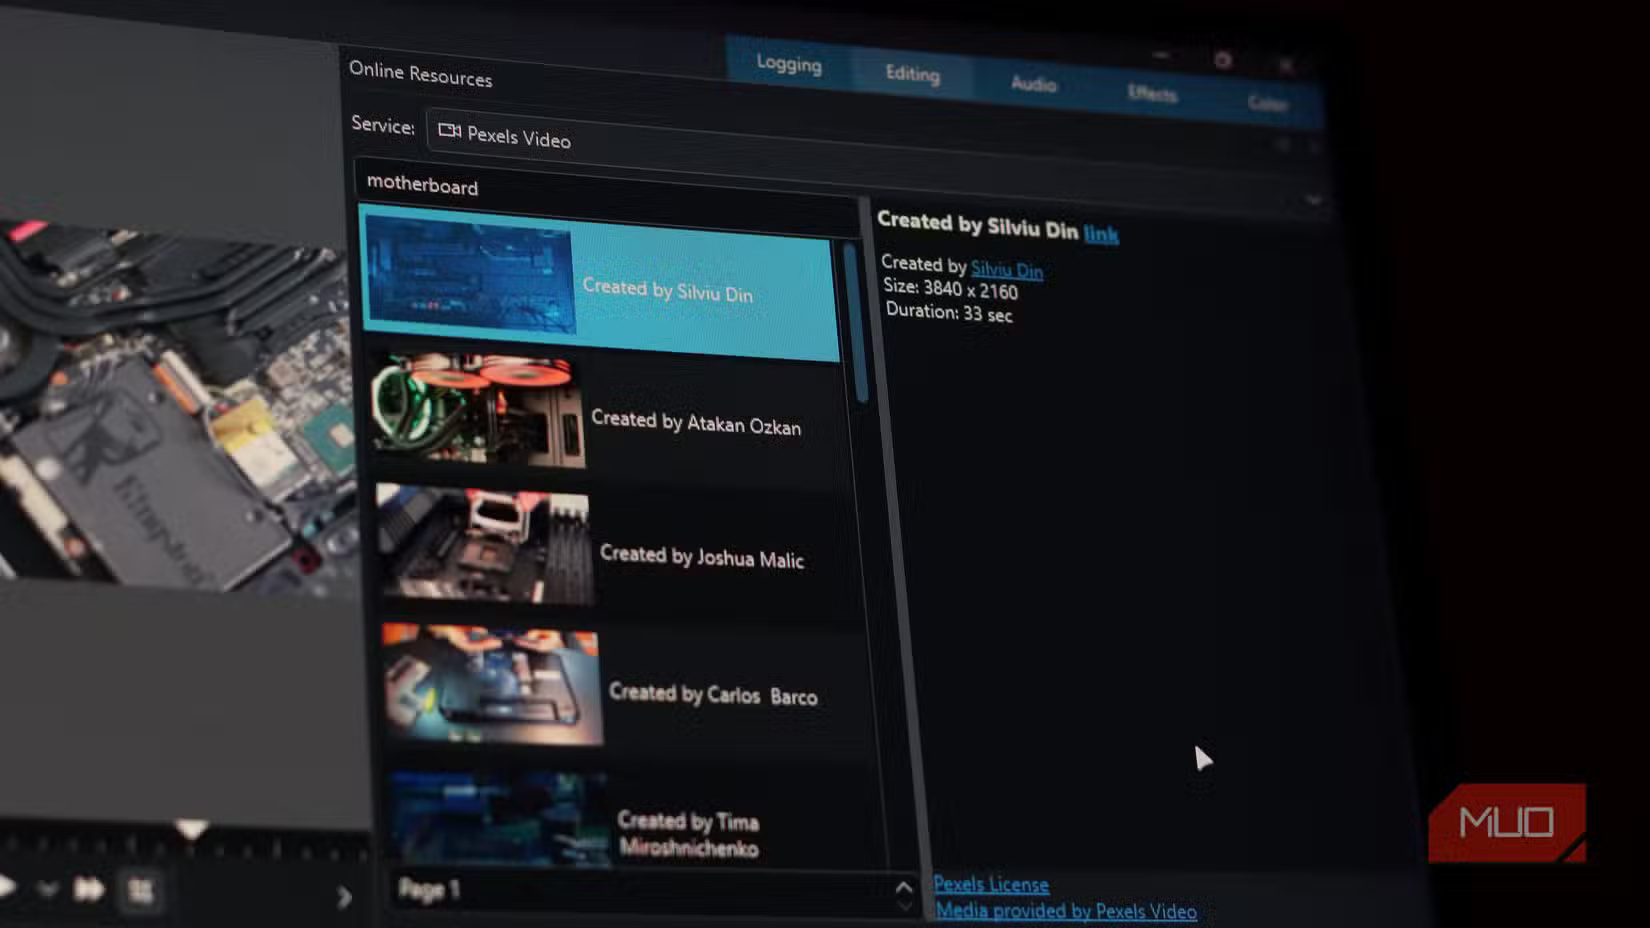This screenshot has height=928, width=1650.
Task: Click the fast-forward icon in the monitor
Action: point(89,889)
